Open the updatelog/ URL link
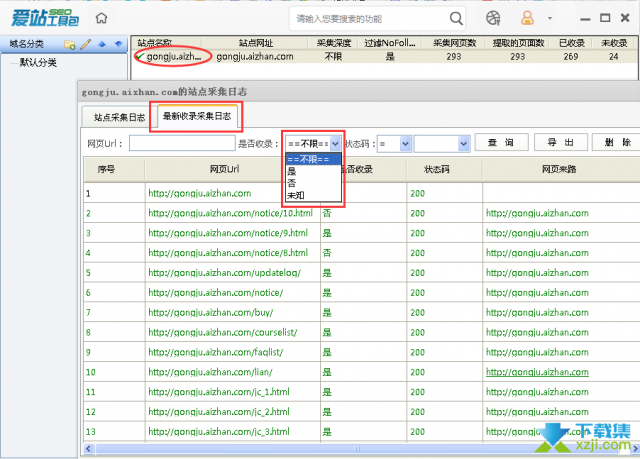Screen dimensions: 640x459 click(x=224, y=273)
